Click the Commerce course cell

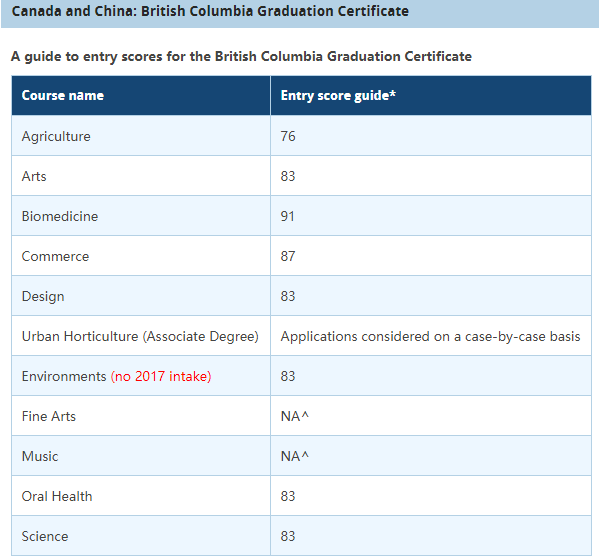point(141,256)
